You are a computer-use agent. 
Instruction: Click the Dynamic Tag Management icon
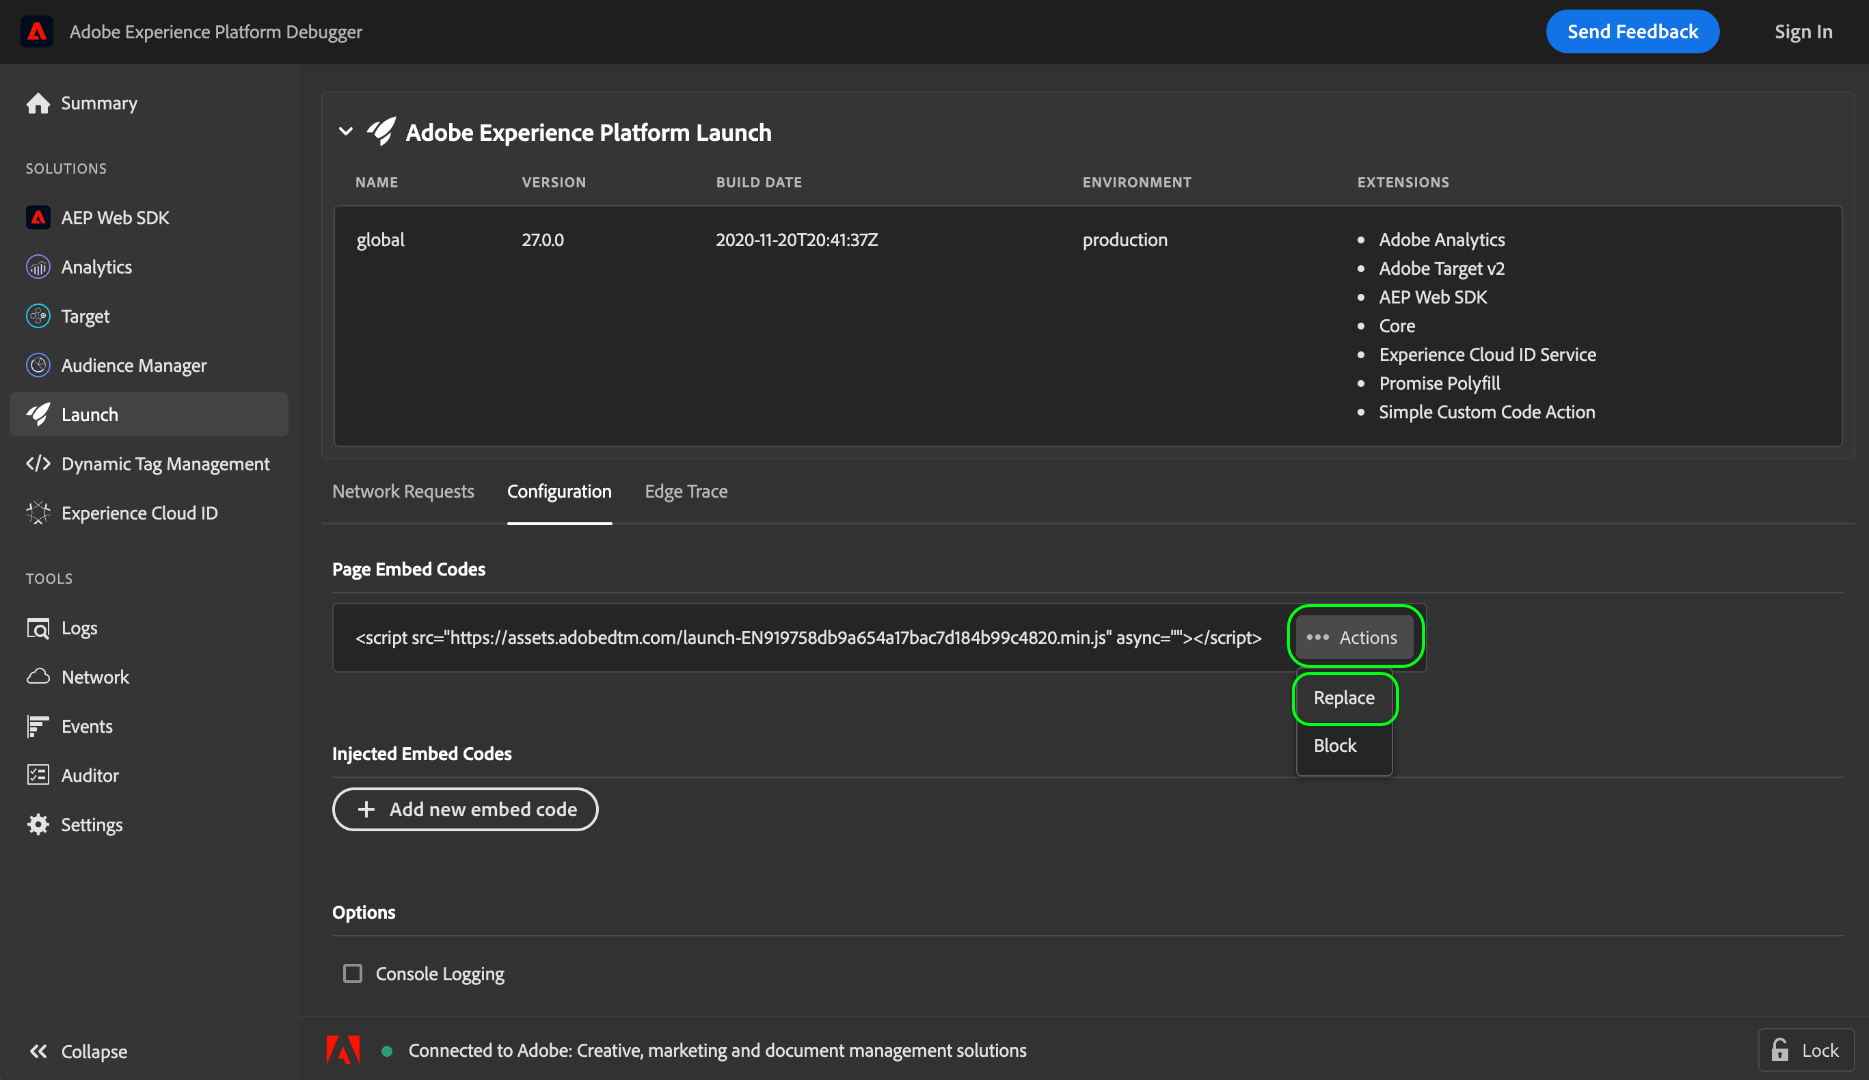(38, 463)
